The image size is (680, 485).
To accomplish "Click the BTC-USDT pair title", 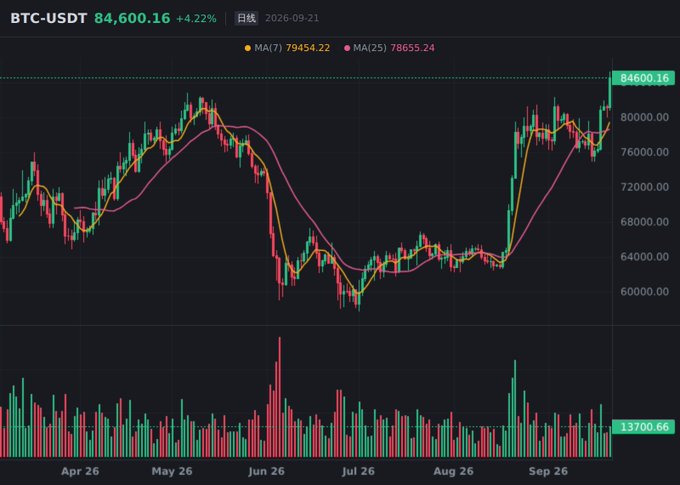I will pos(49,18).
